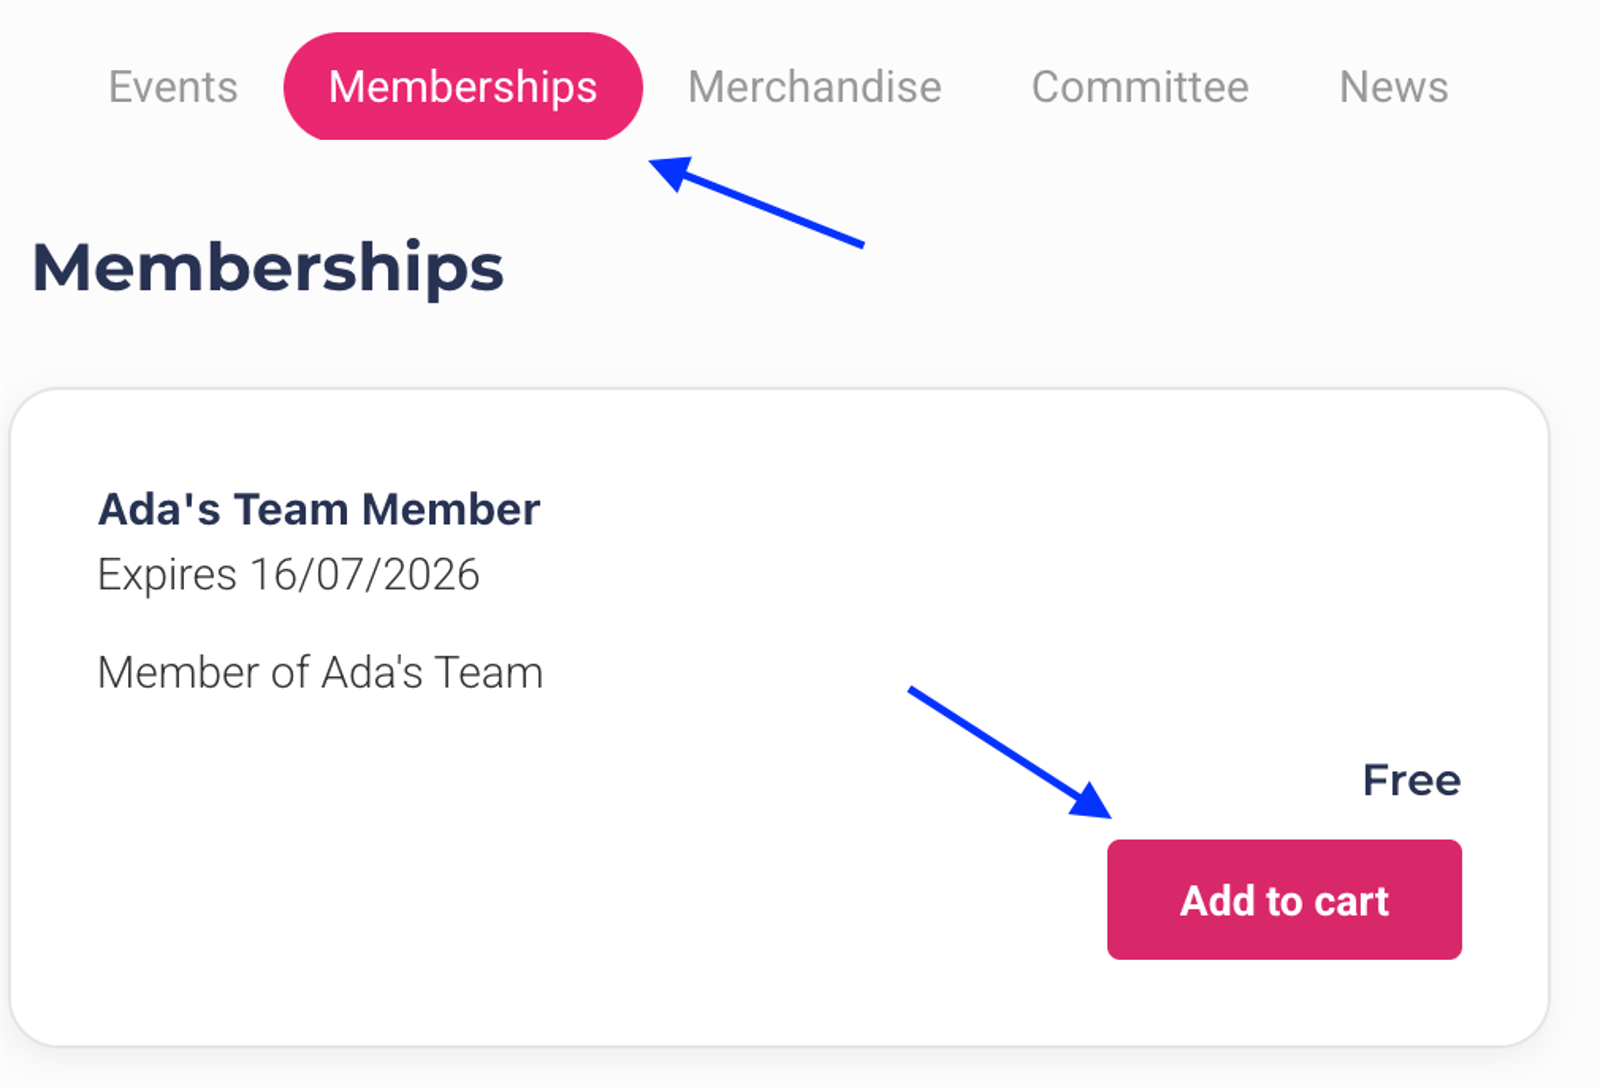This screenshot has width=1600, height=1088.
Task: Open the Events tab
Action: click(173, 87)
